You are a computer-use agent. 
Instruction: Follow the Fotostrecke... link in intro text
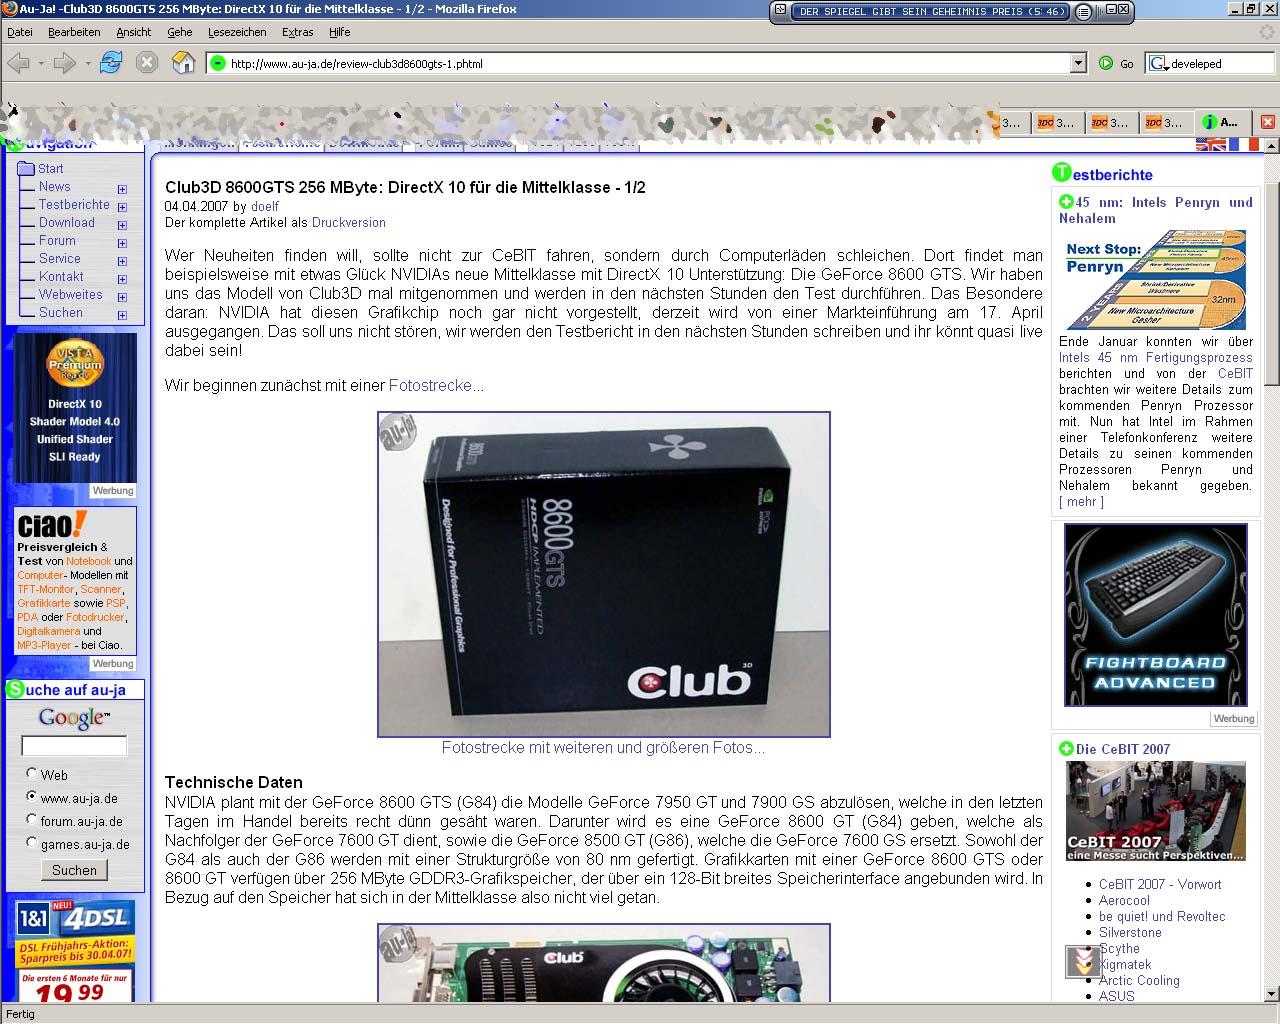coord(436,385)
